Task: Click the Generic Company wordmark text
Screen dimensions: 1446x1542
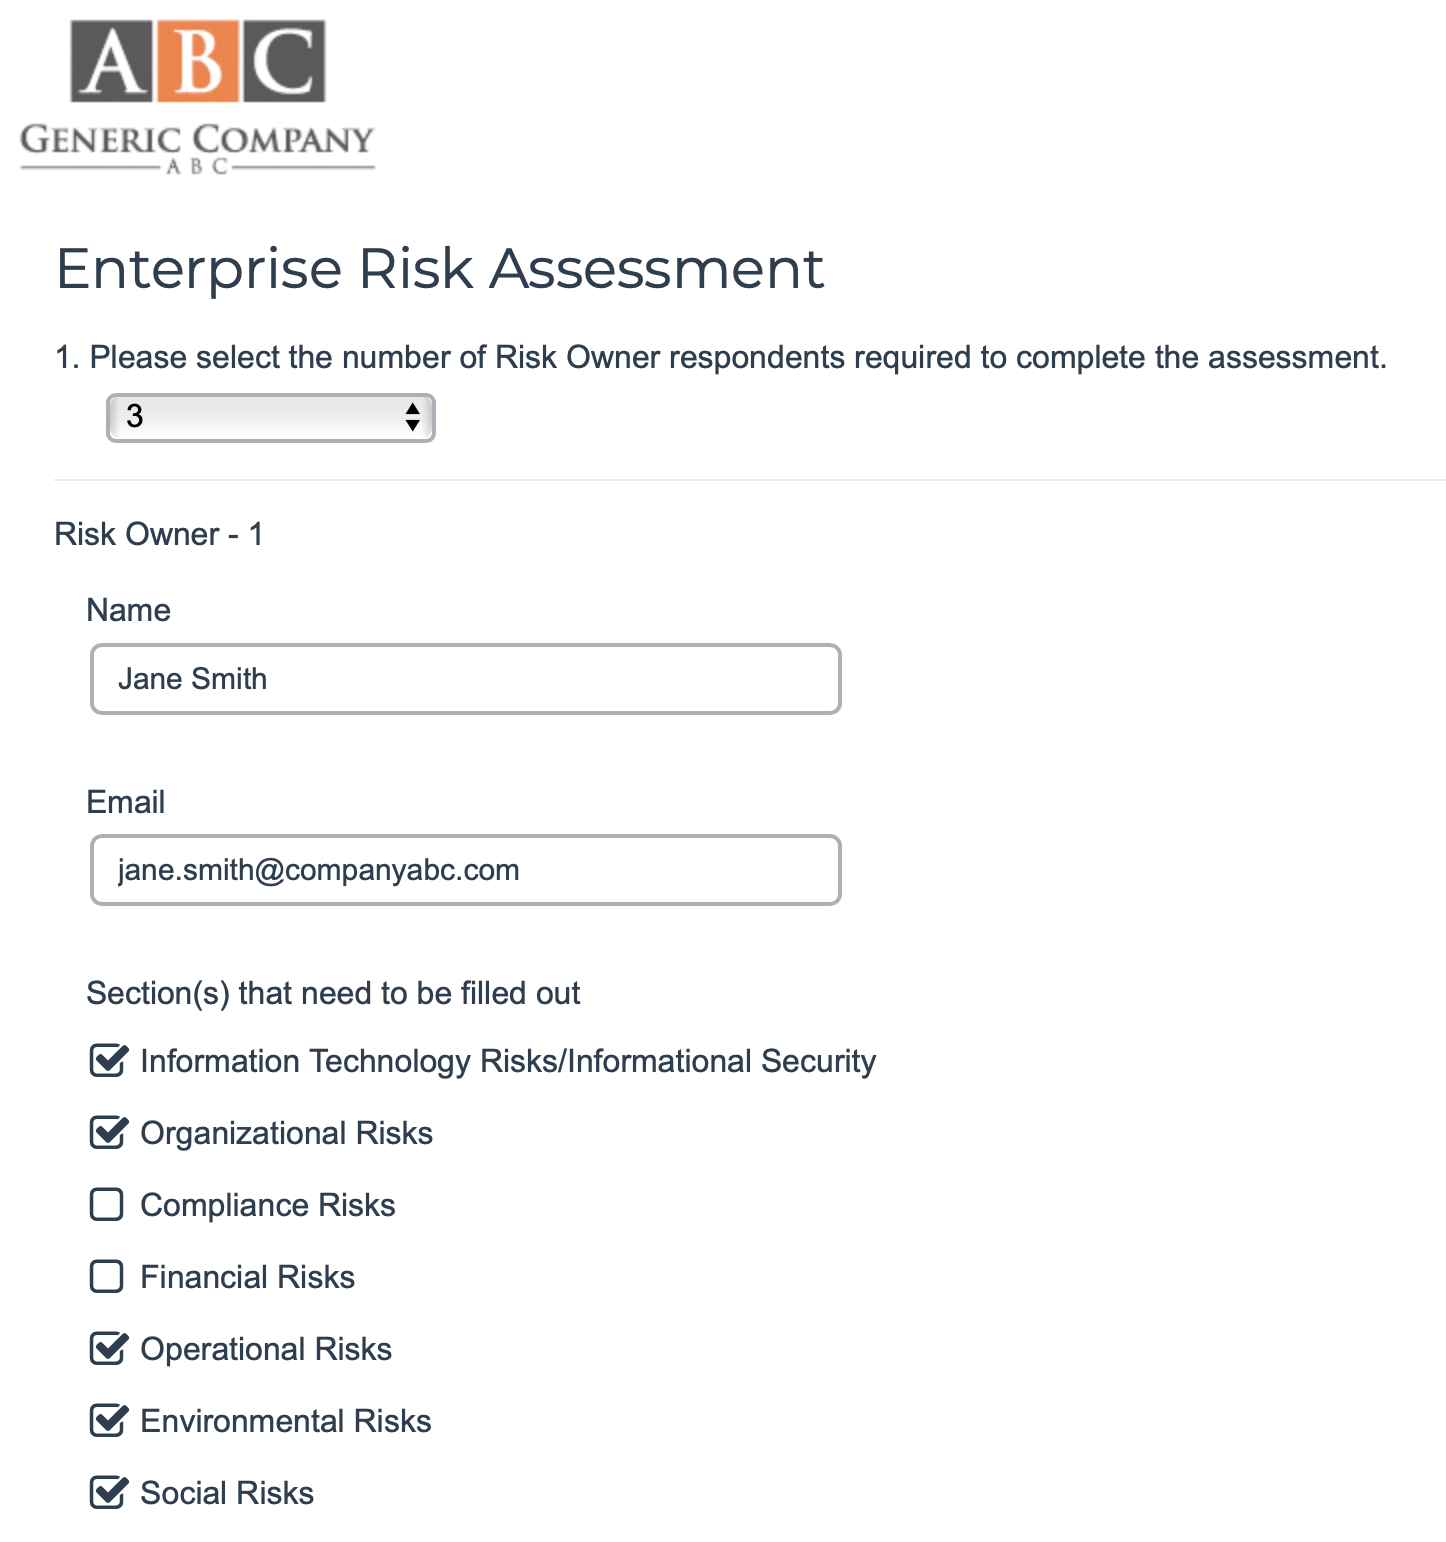Action: coord(197,140)
